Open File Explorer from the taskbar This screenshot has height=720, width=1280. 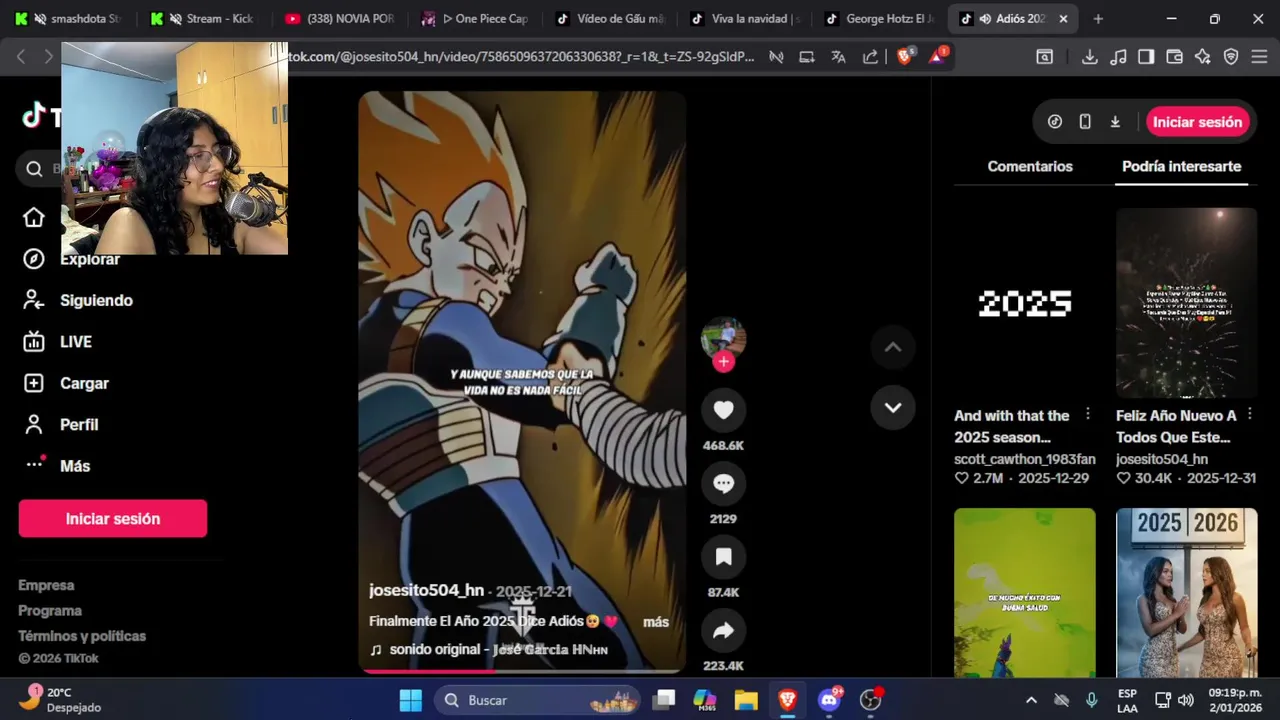[x=746, y=700]
